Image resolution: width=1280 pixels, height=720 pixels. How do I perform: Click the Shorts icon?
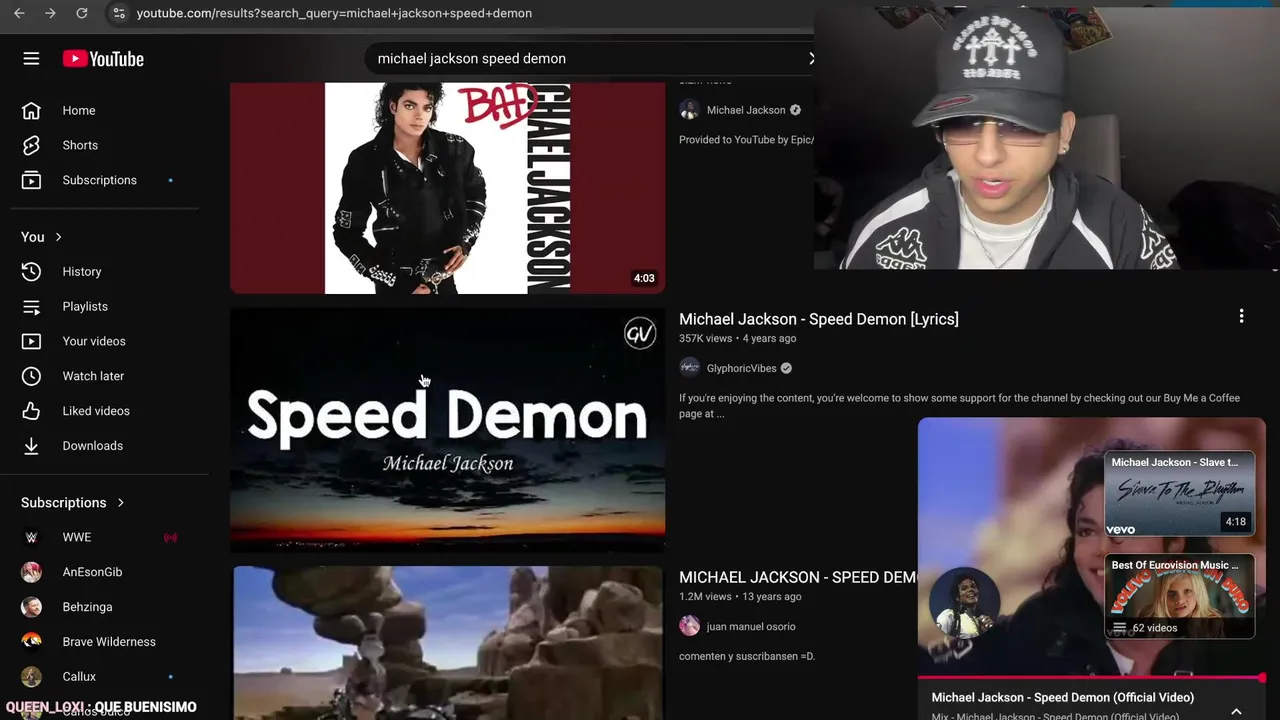[x=31, y=145]
